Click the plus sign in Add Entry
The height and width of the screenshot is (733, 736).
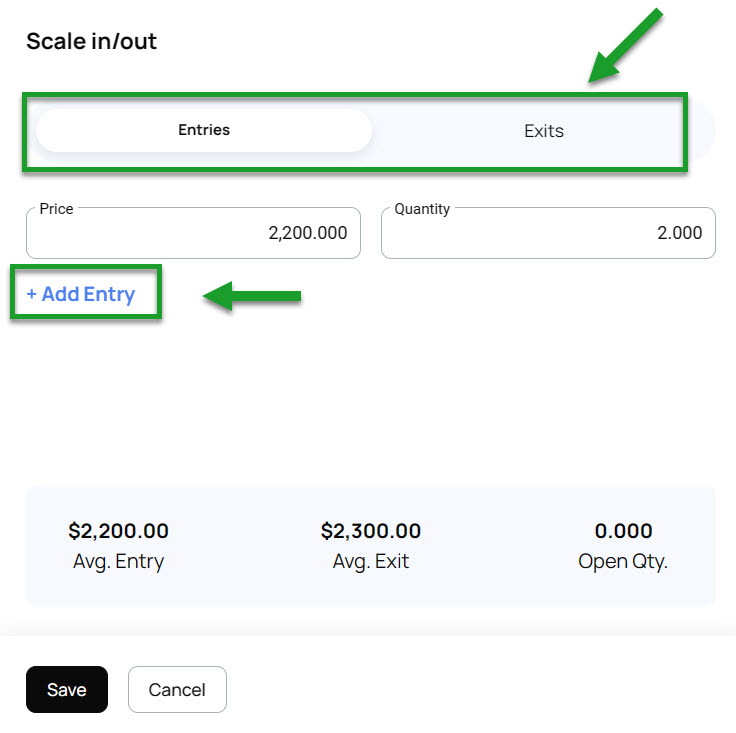pos(31,294)
